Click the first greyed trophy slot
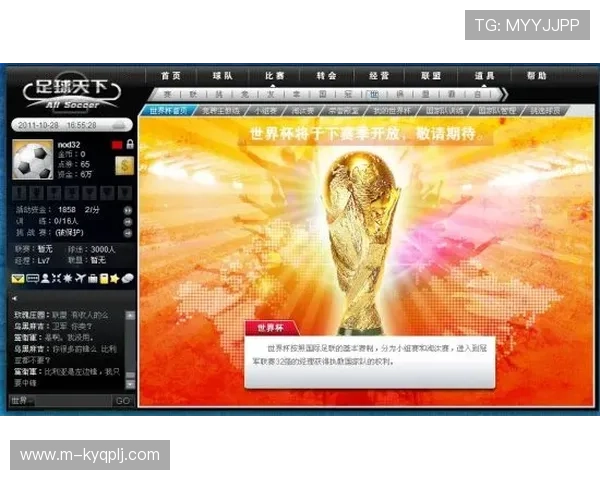This screenshot has height=480, width=600. tap(19, 193)
